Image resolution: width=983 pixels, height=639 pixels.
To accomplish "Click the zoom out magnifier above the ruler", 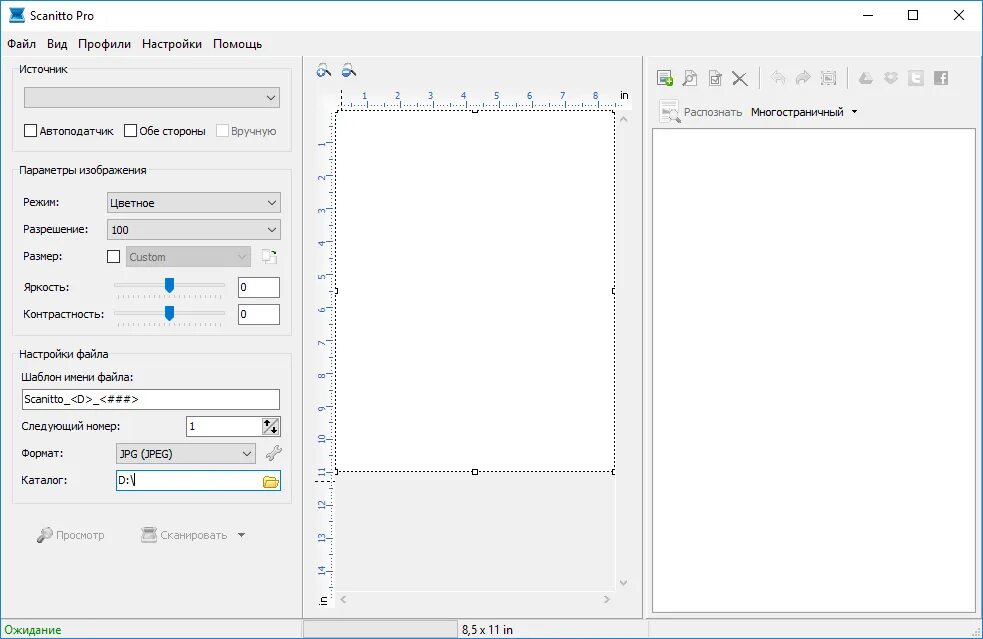I will 349,70.
